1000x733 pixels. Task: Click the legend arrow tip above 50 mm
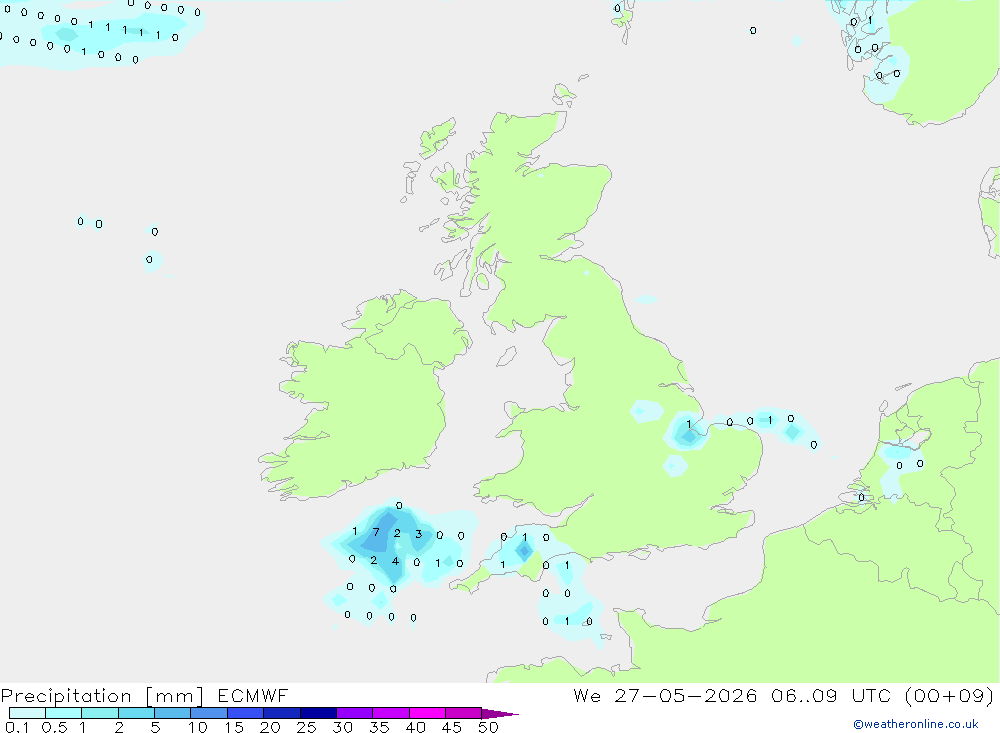tap(500, 713)
